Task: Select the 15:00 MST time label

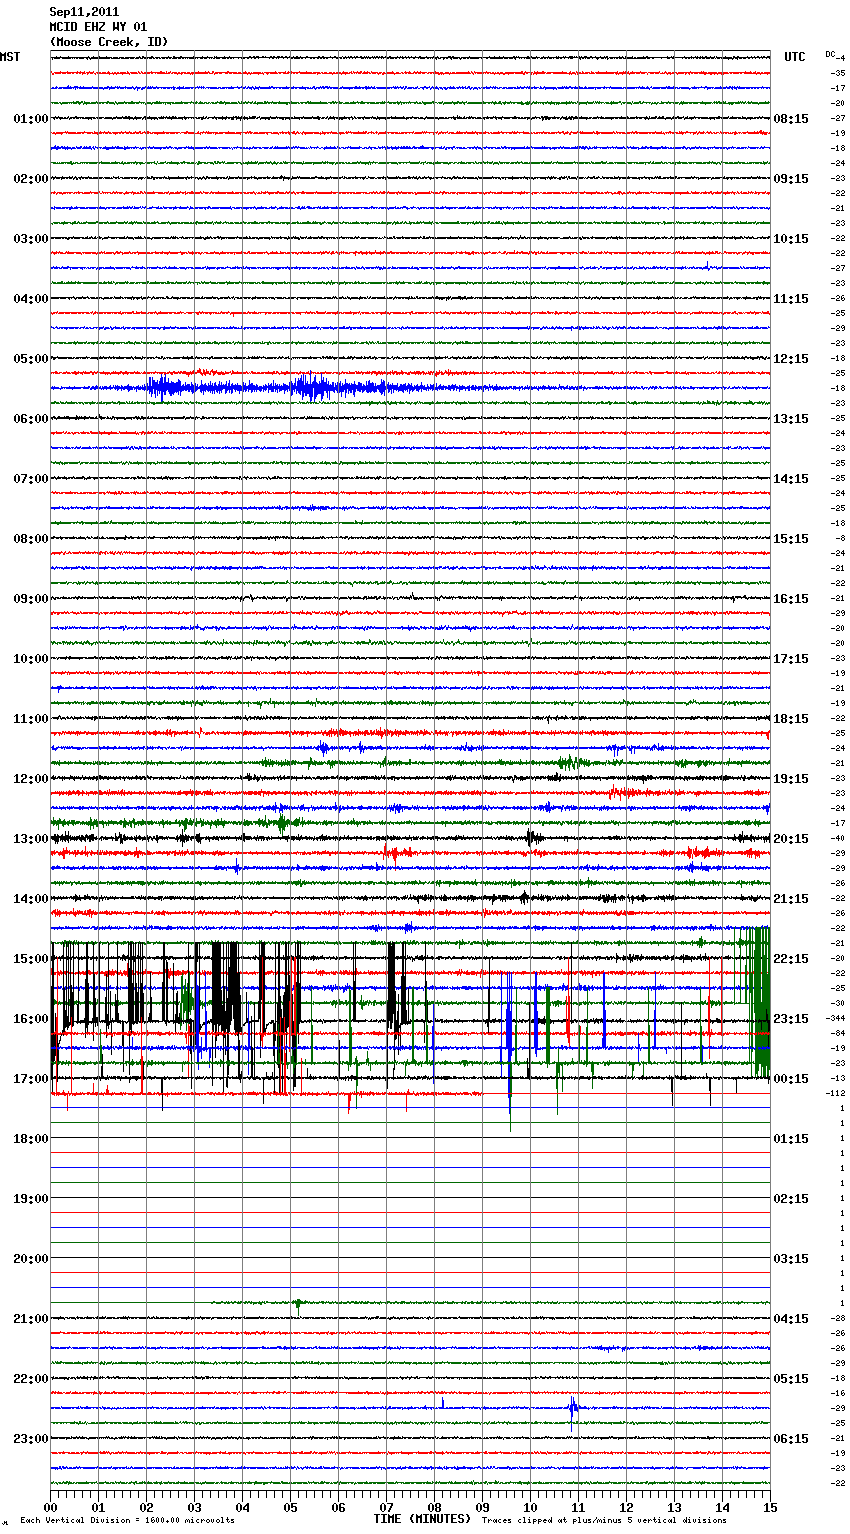Action: point(31,959)
